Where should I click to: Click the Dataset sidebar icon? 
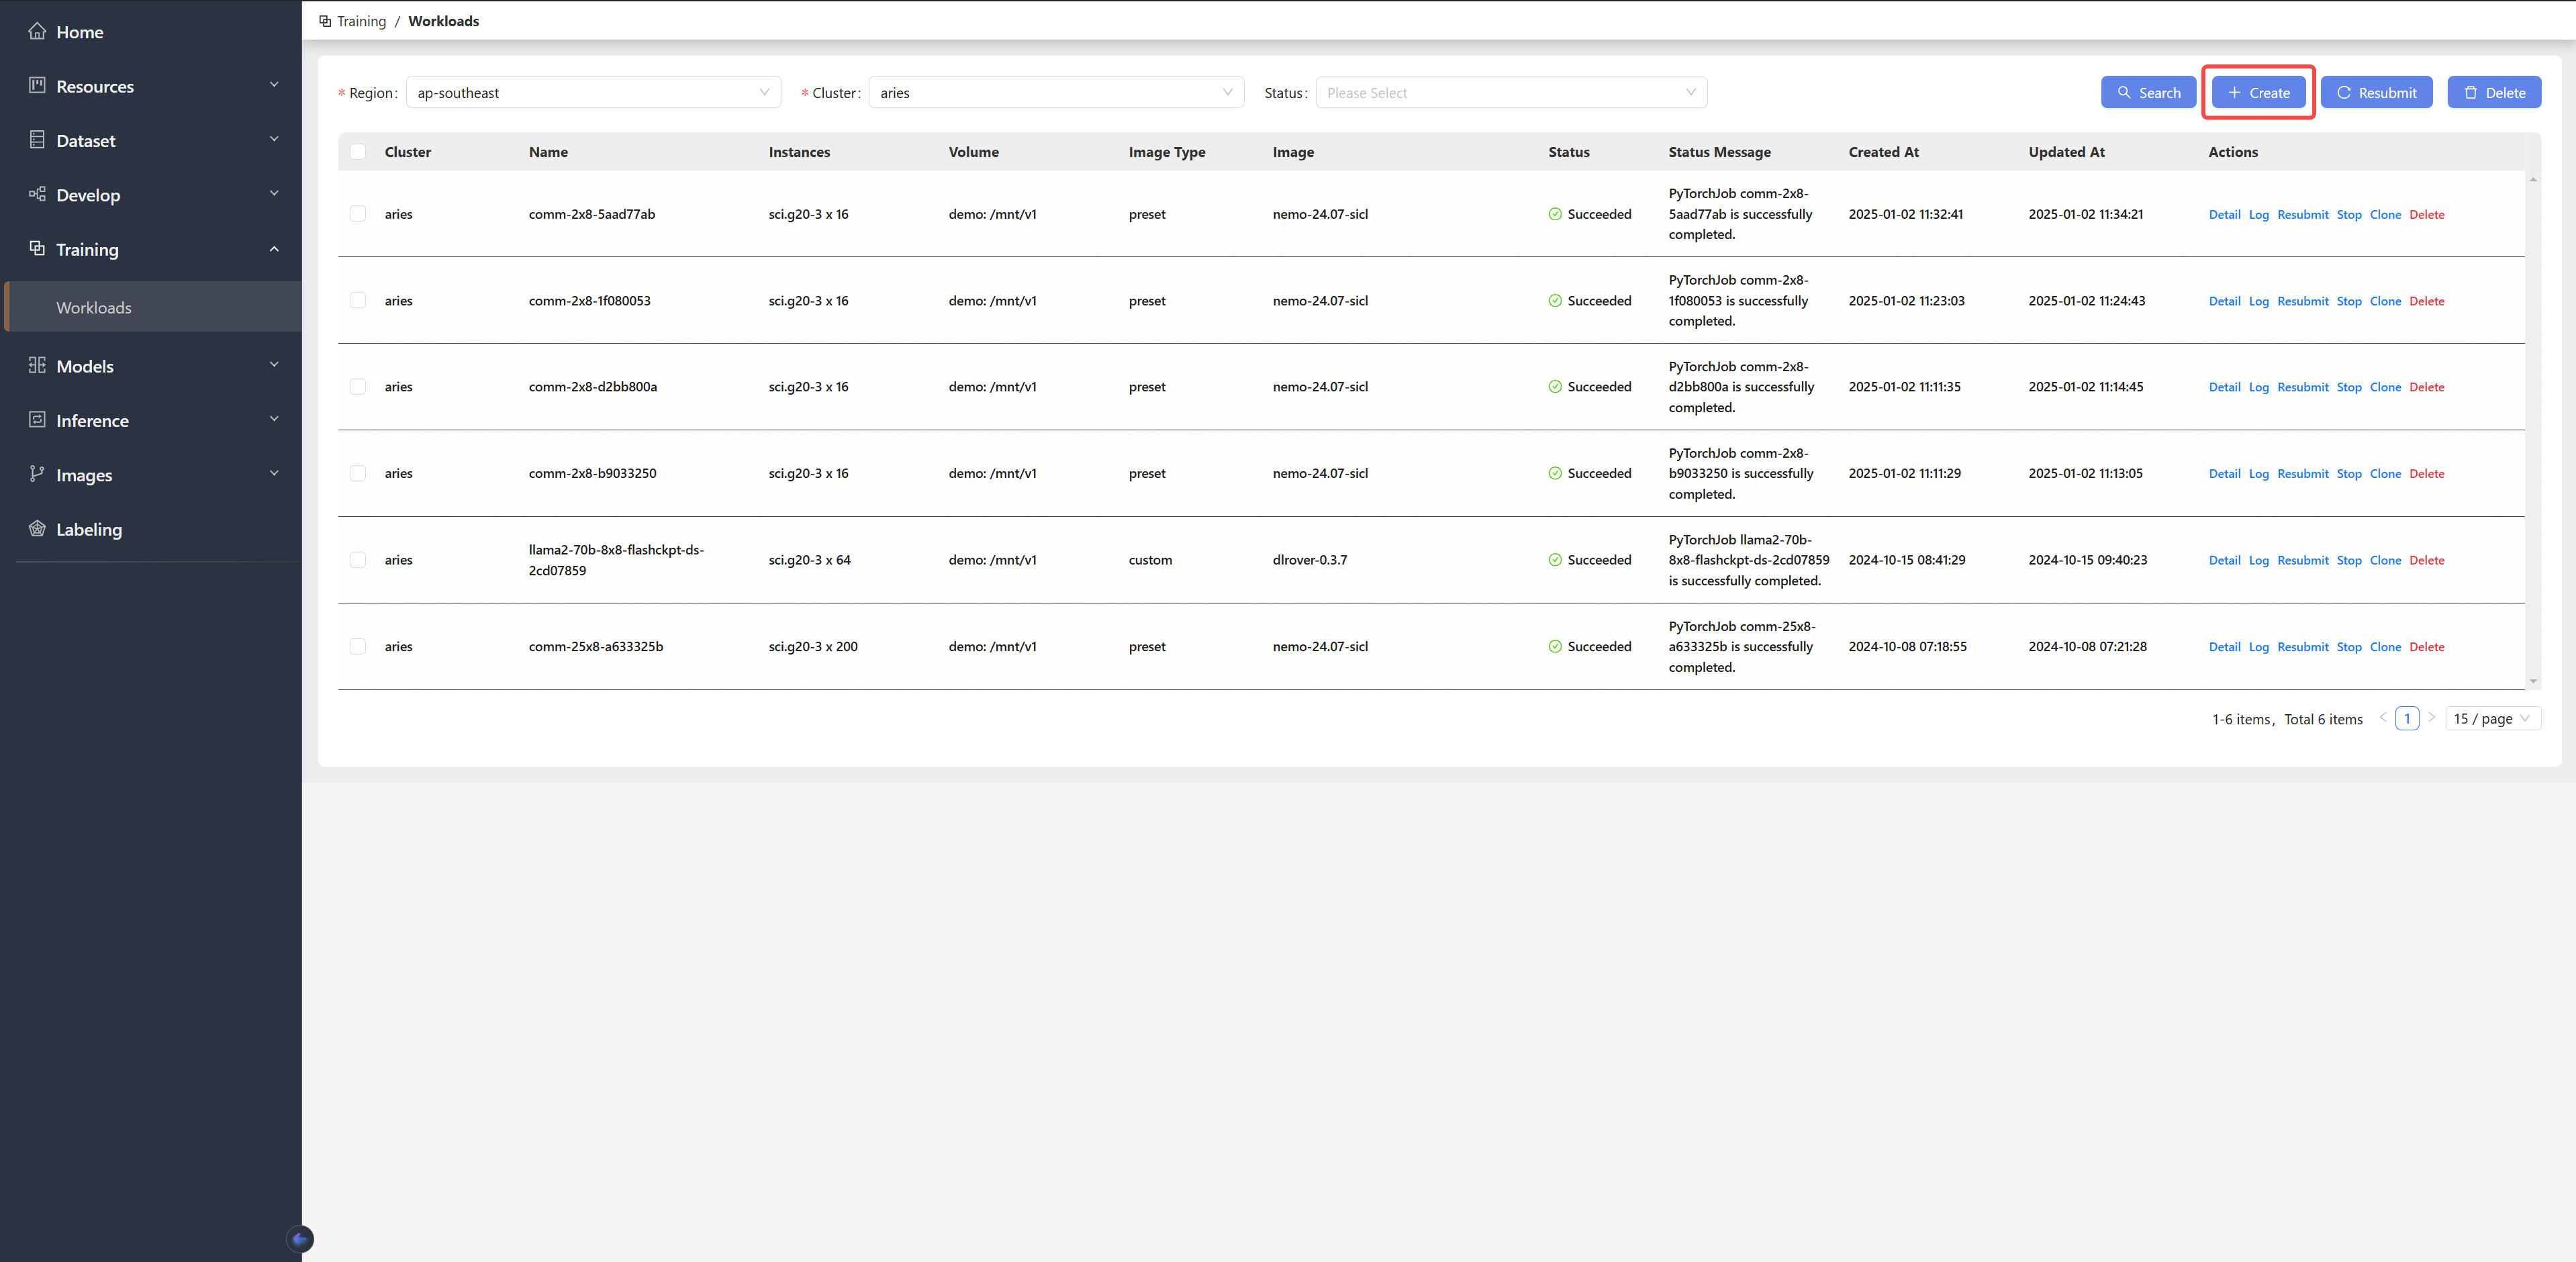[x=37, y=139]
